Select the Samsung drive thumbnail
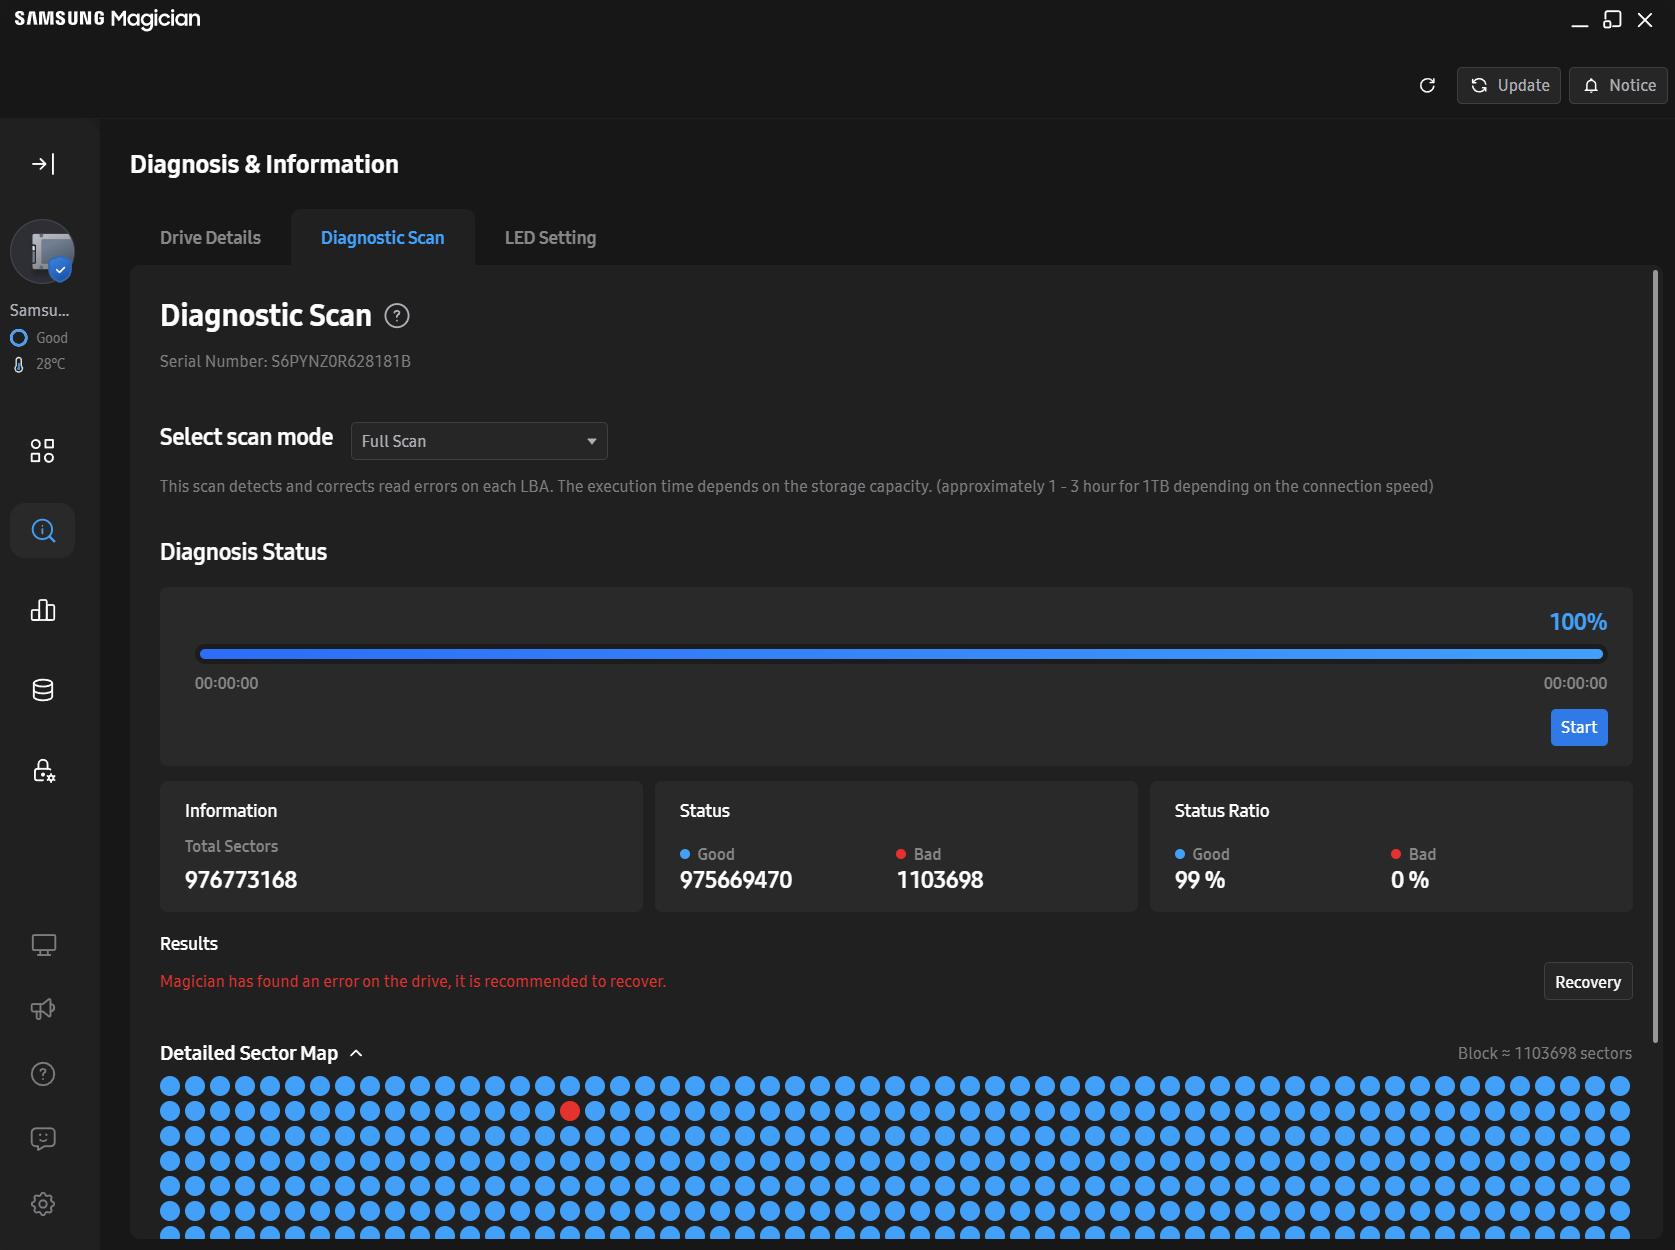 (42, 252)
